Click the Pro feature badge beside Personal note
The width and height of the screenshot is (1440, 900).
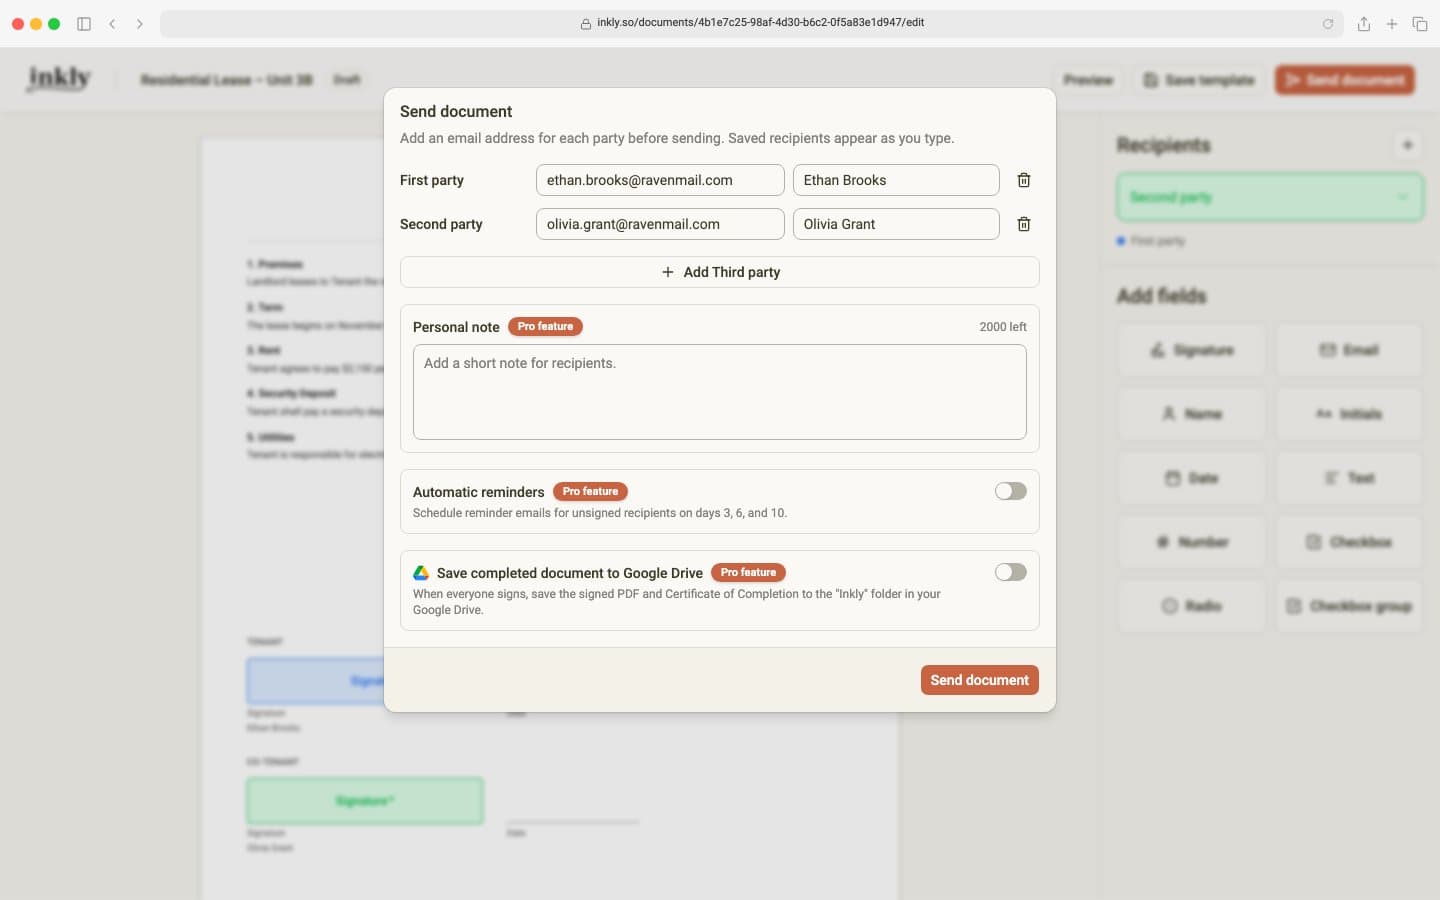545,327
